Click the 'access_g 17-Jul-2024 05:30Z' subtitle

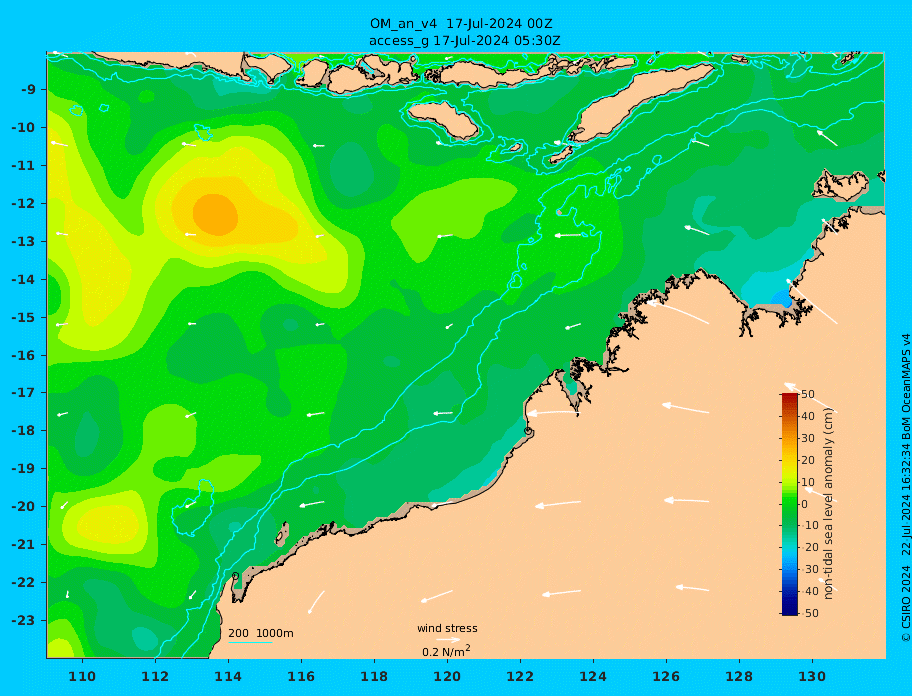click(x=465, y=41)
